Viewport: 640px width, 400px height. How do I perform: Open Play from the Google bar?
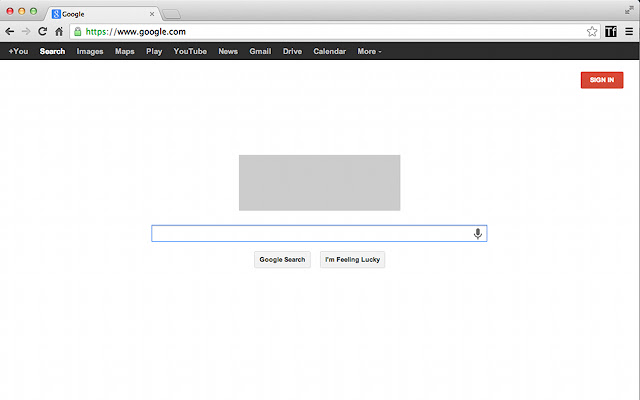tap(154, 51)
